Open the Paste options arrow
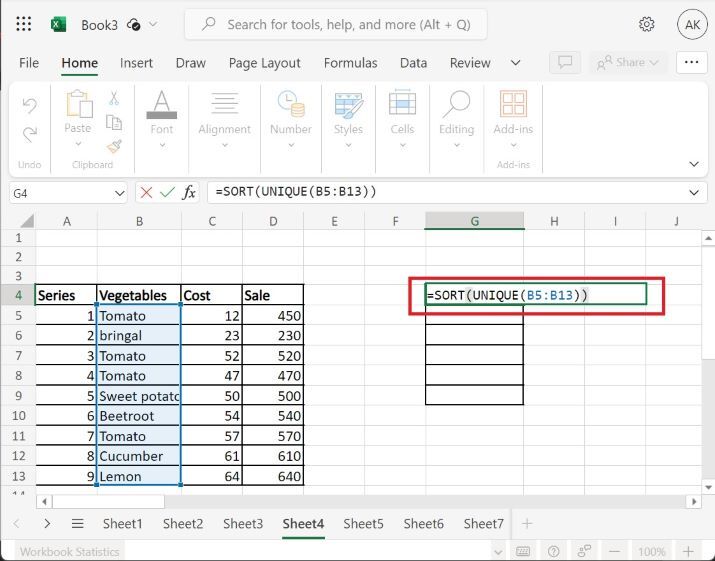Image resolution: width=715 pixels, height=561 pixels. coord(78,144)
